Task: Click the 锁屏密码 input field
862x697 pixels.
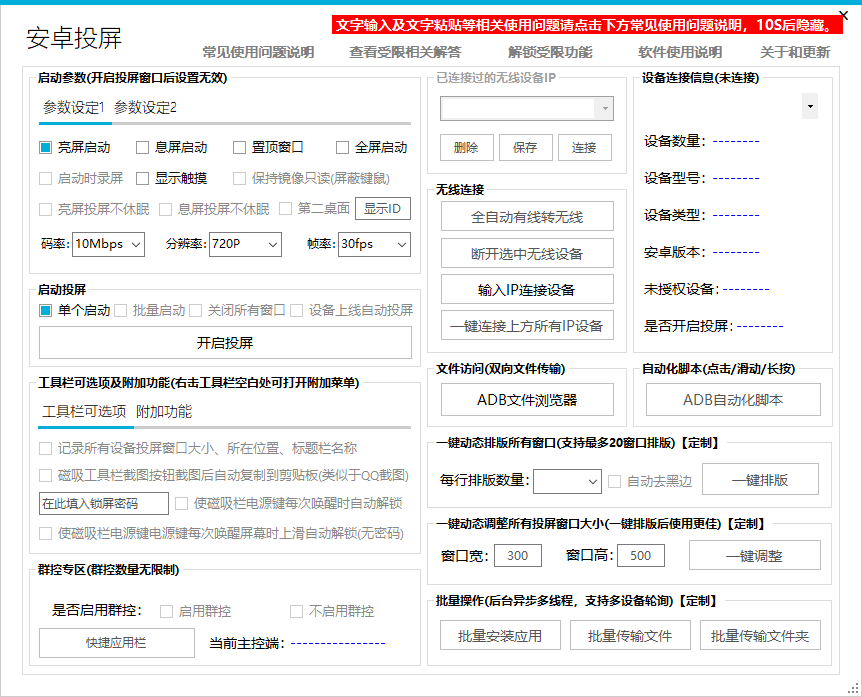Action: pyautogui.click(x=104, y=503)
